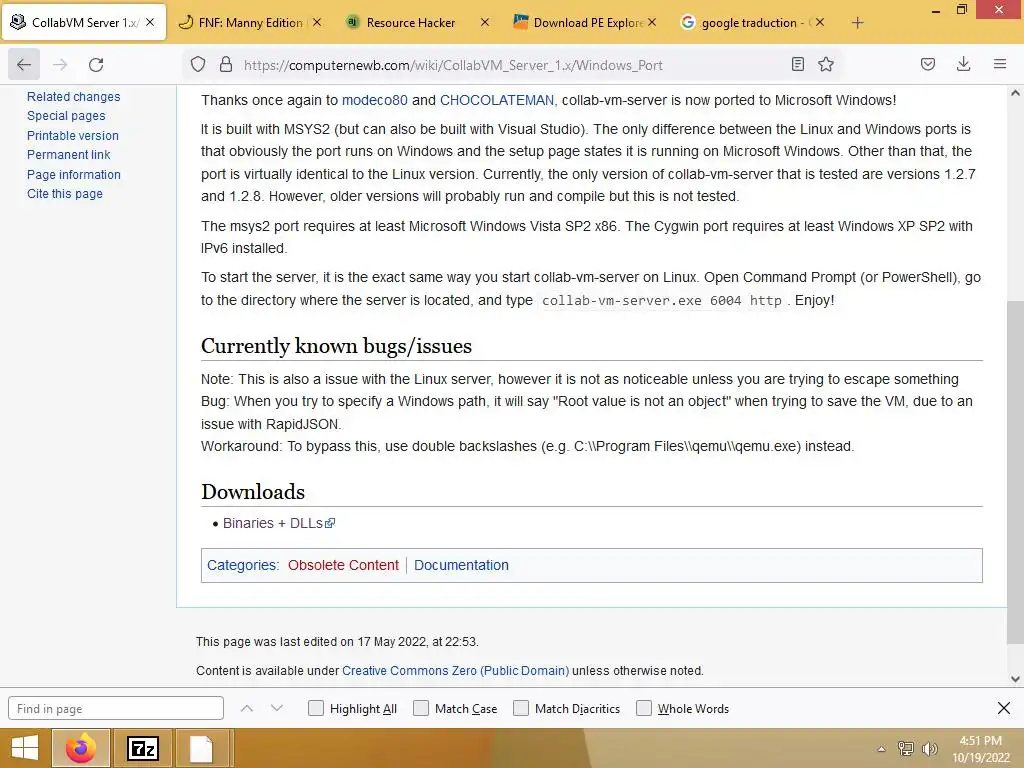Open Creative Commons Zero license link

point(455,671)
